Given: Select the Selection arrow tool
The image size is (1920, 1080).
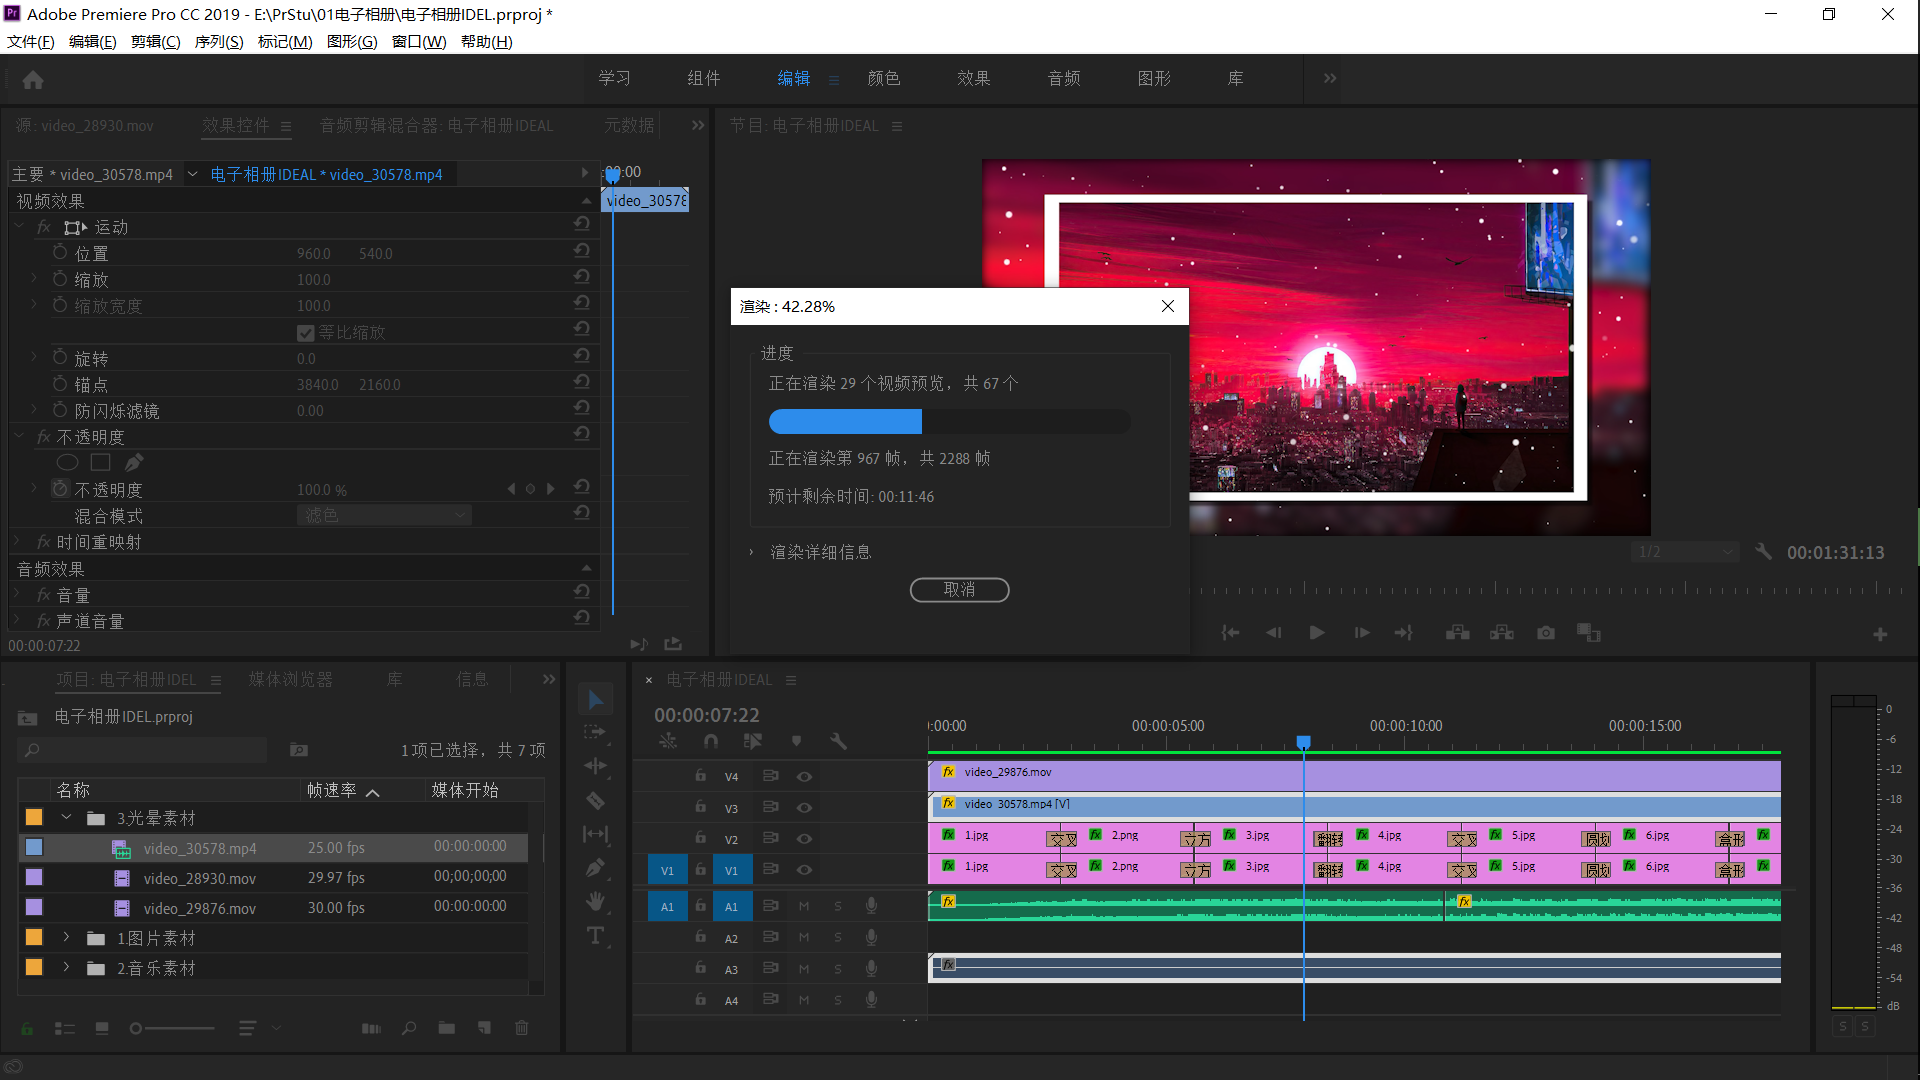Looking at the screenshot, I should pos(596,700).
